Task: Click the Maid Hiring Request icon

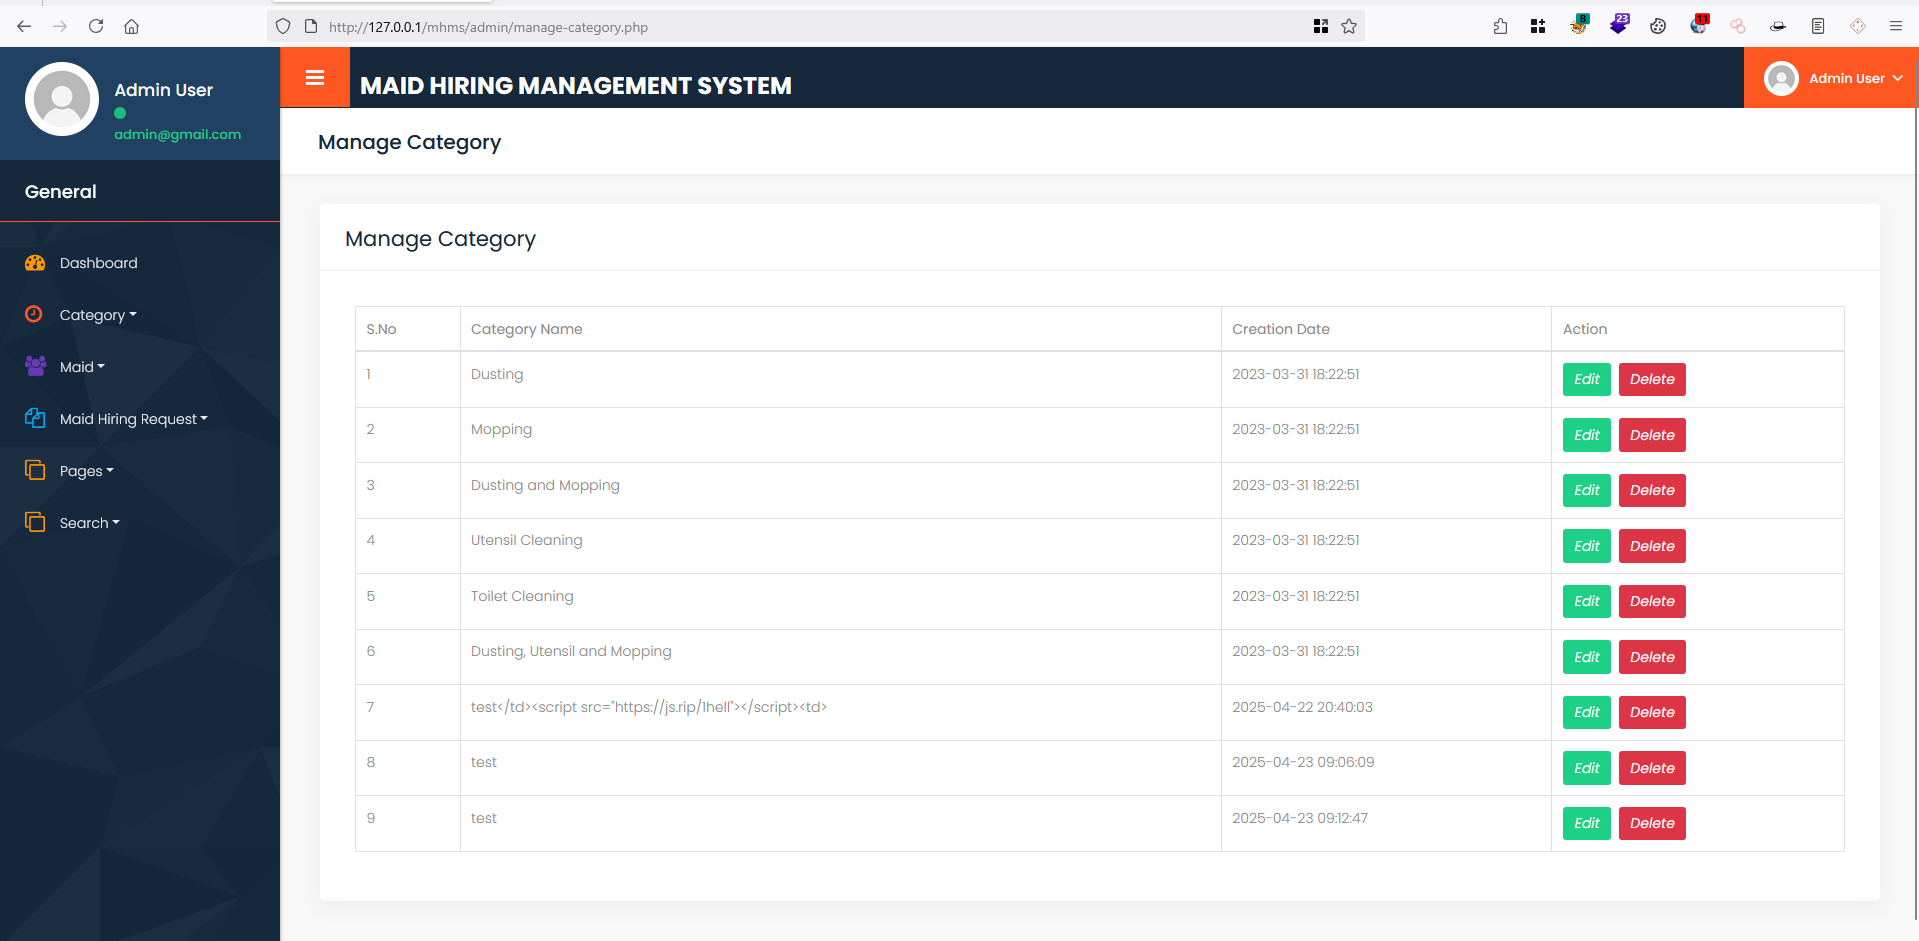Action: pyautogui.click(x=35, y=418)
